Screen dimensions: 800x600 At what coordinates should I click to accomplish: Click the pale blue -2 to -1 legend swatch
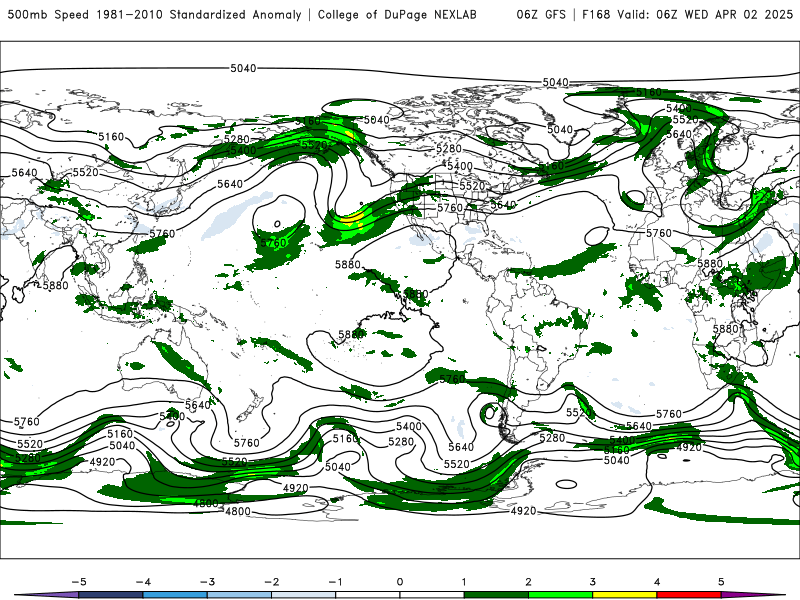[x=304, y=595]
